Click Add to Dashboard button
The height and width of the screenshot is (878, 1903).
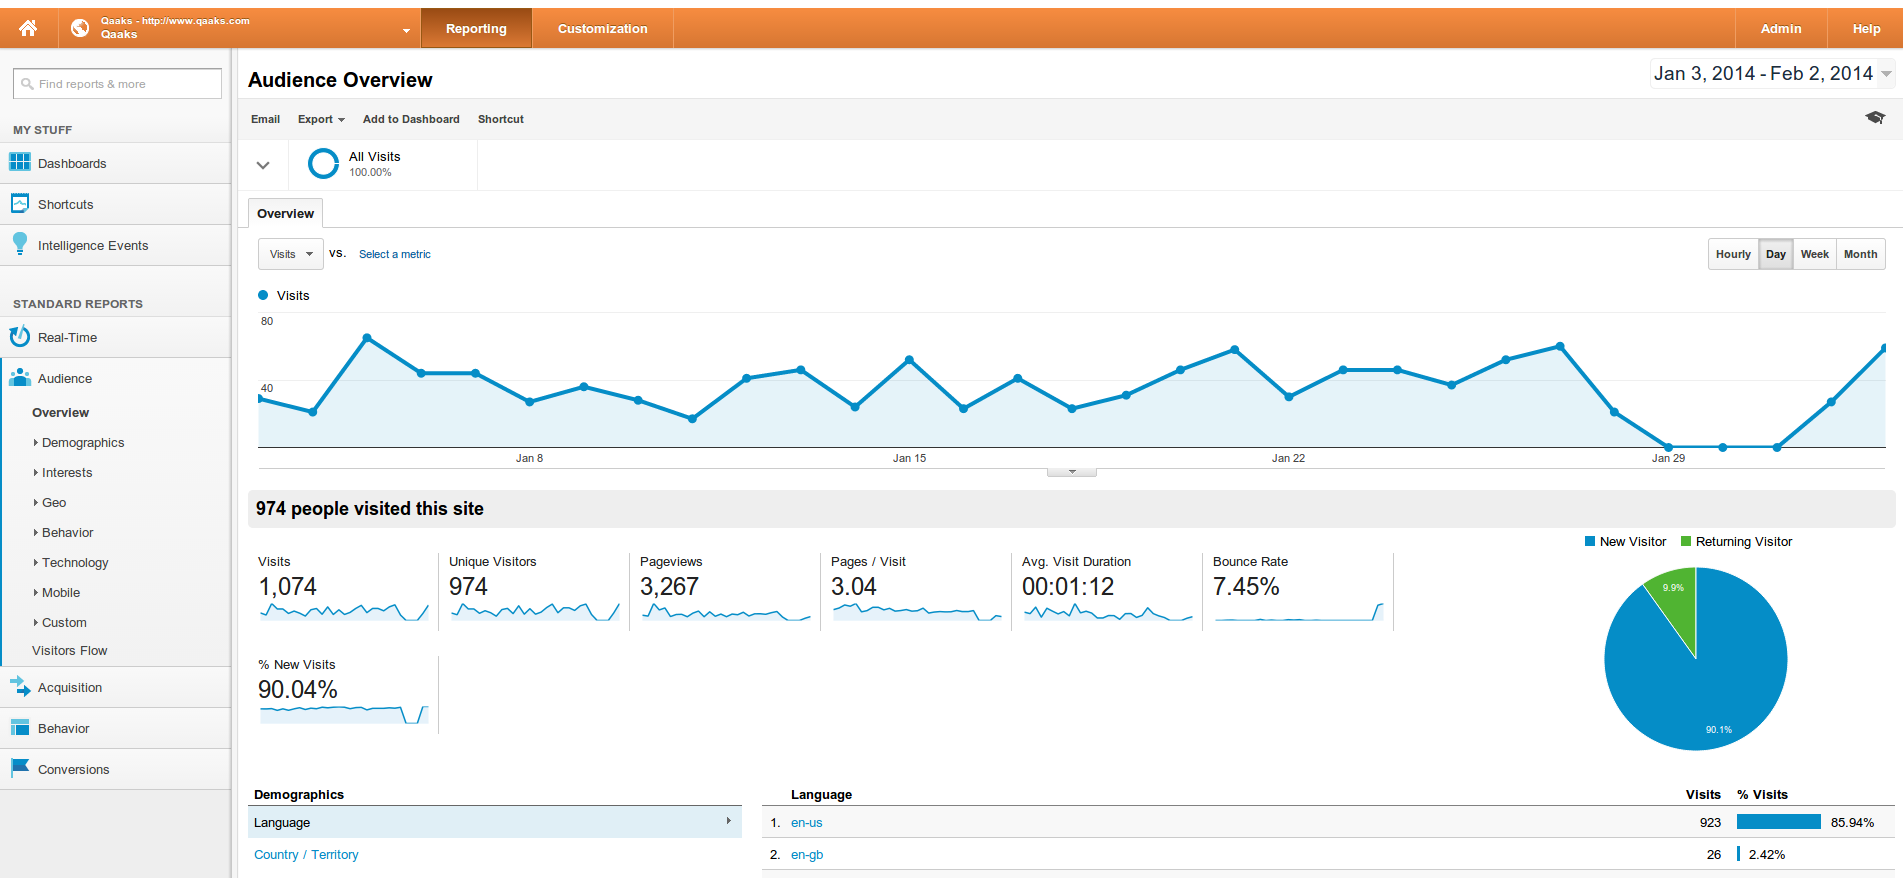point(411,119)
